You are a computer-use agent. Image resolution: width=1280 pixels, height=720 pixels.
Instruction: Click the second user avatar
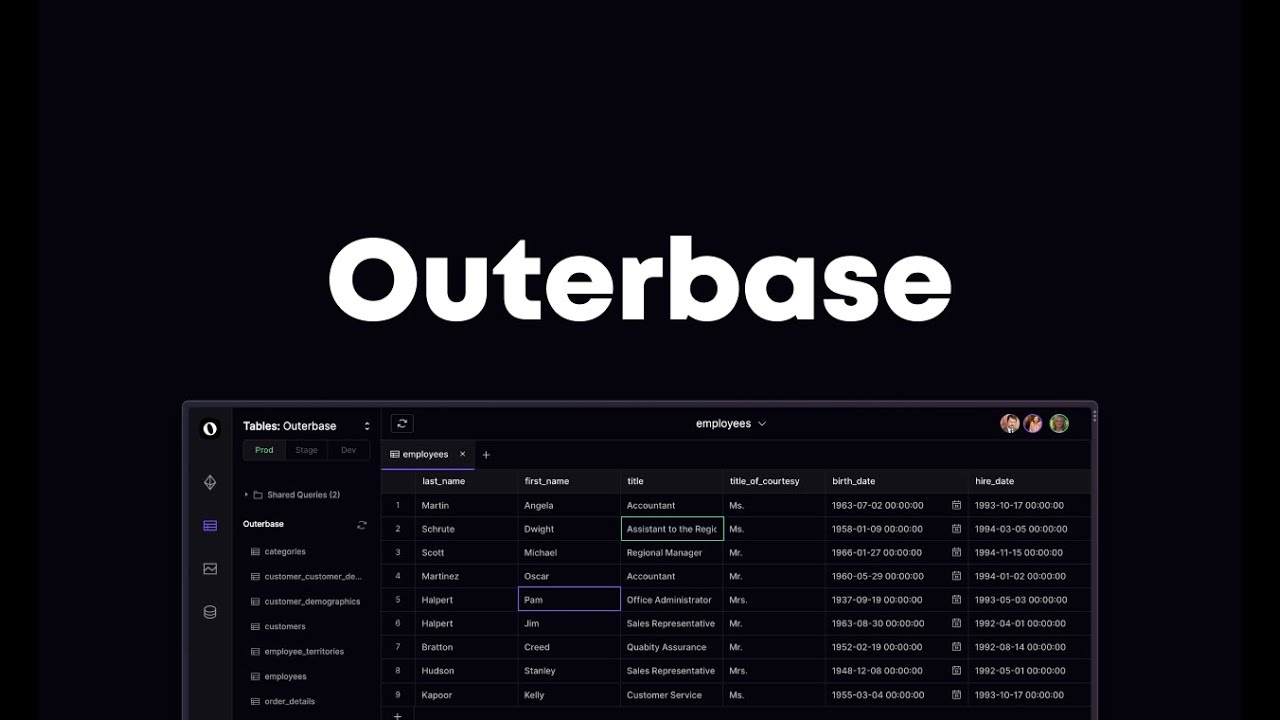pos(1033,424)
